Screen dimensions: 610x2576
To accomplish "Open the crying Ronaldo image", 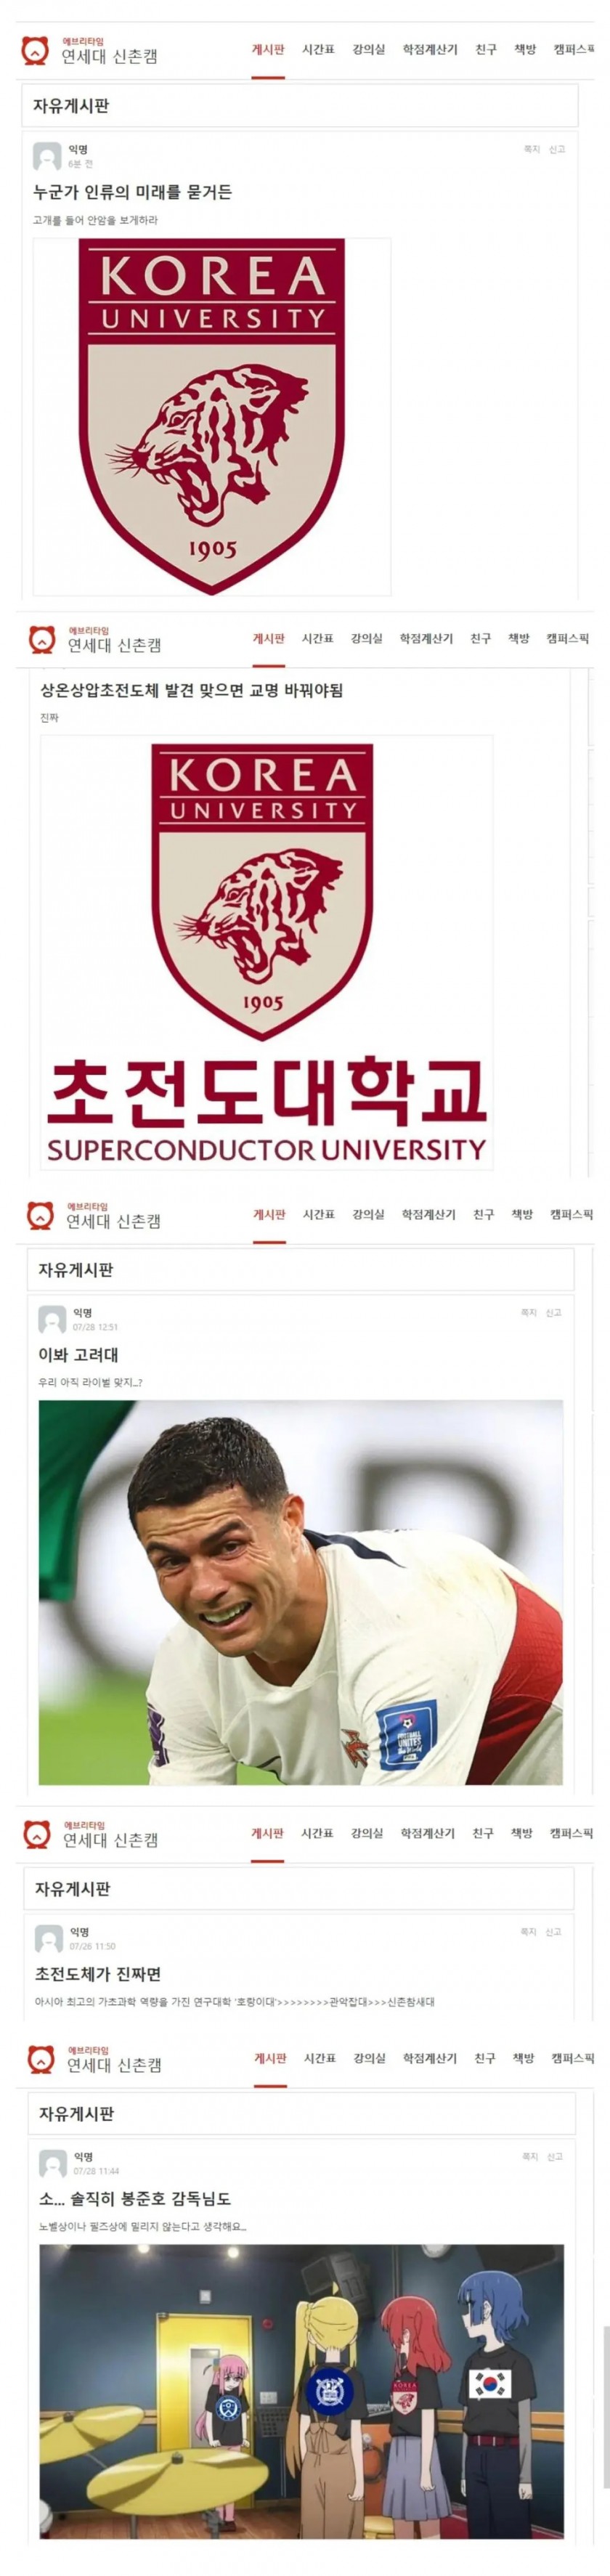I will tap(301, 1592).
